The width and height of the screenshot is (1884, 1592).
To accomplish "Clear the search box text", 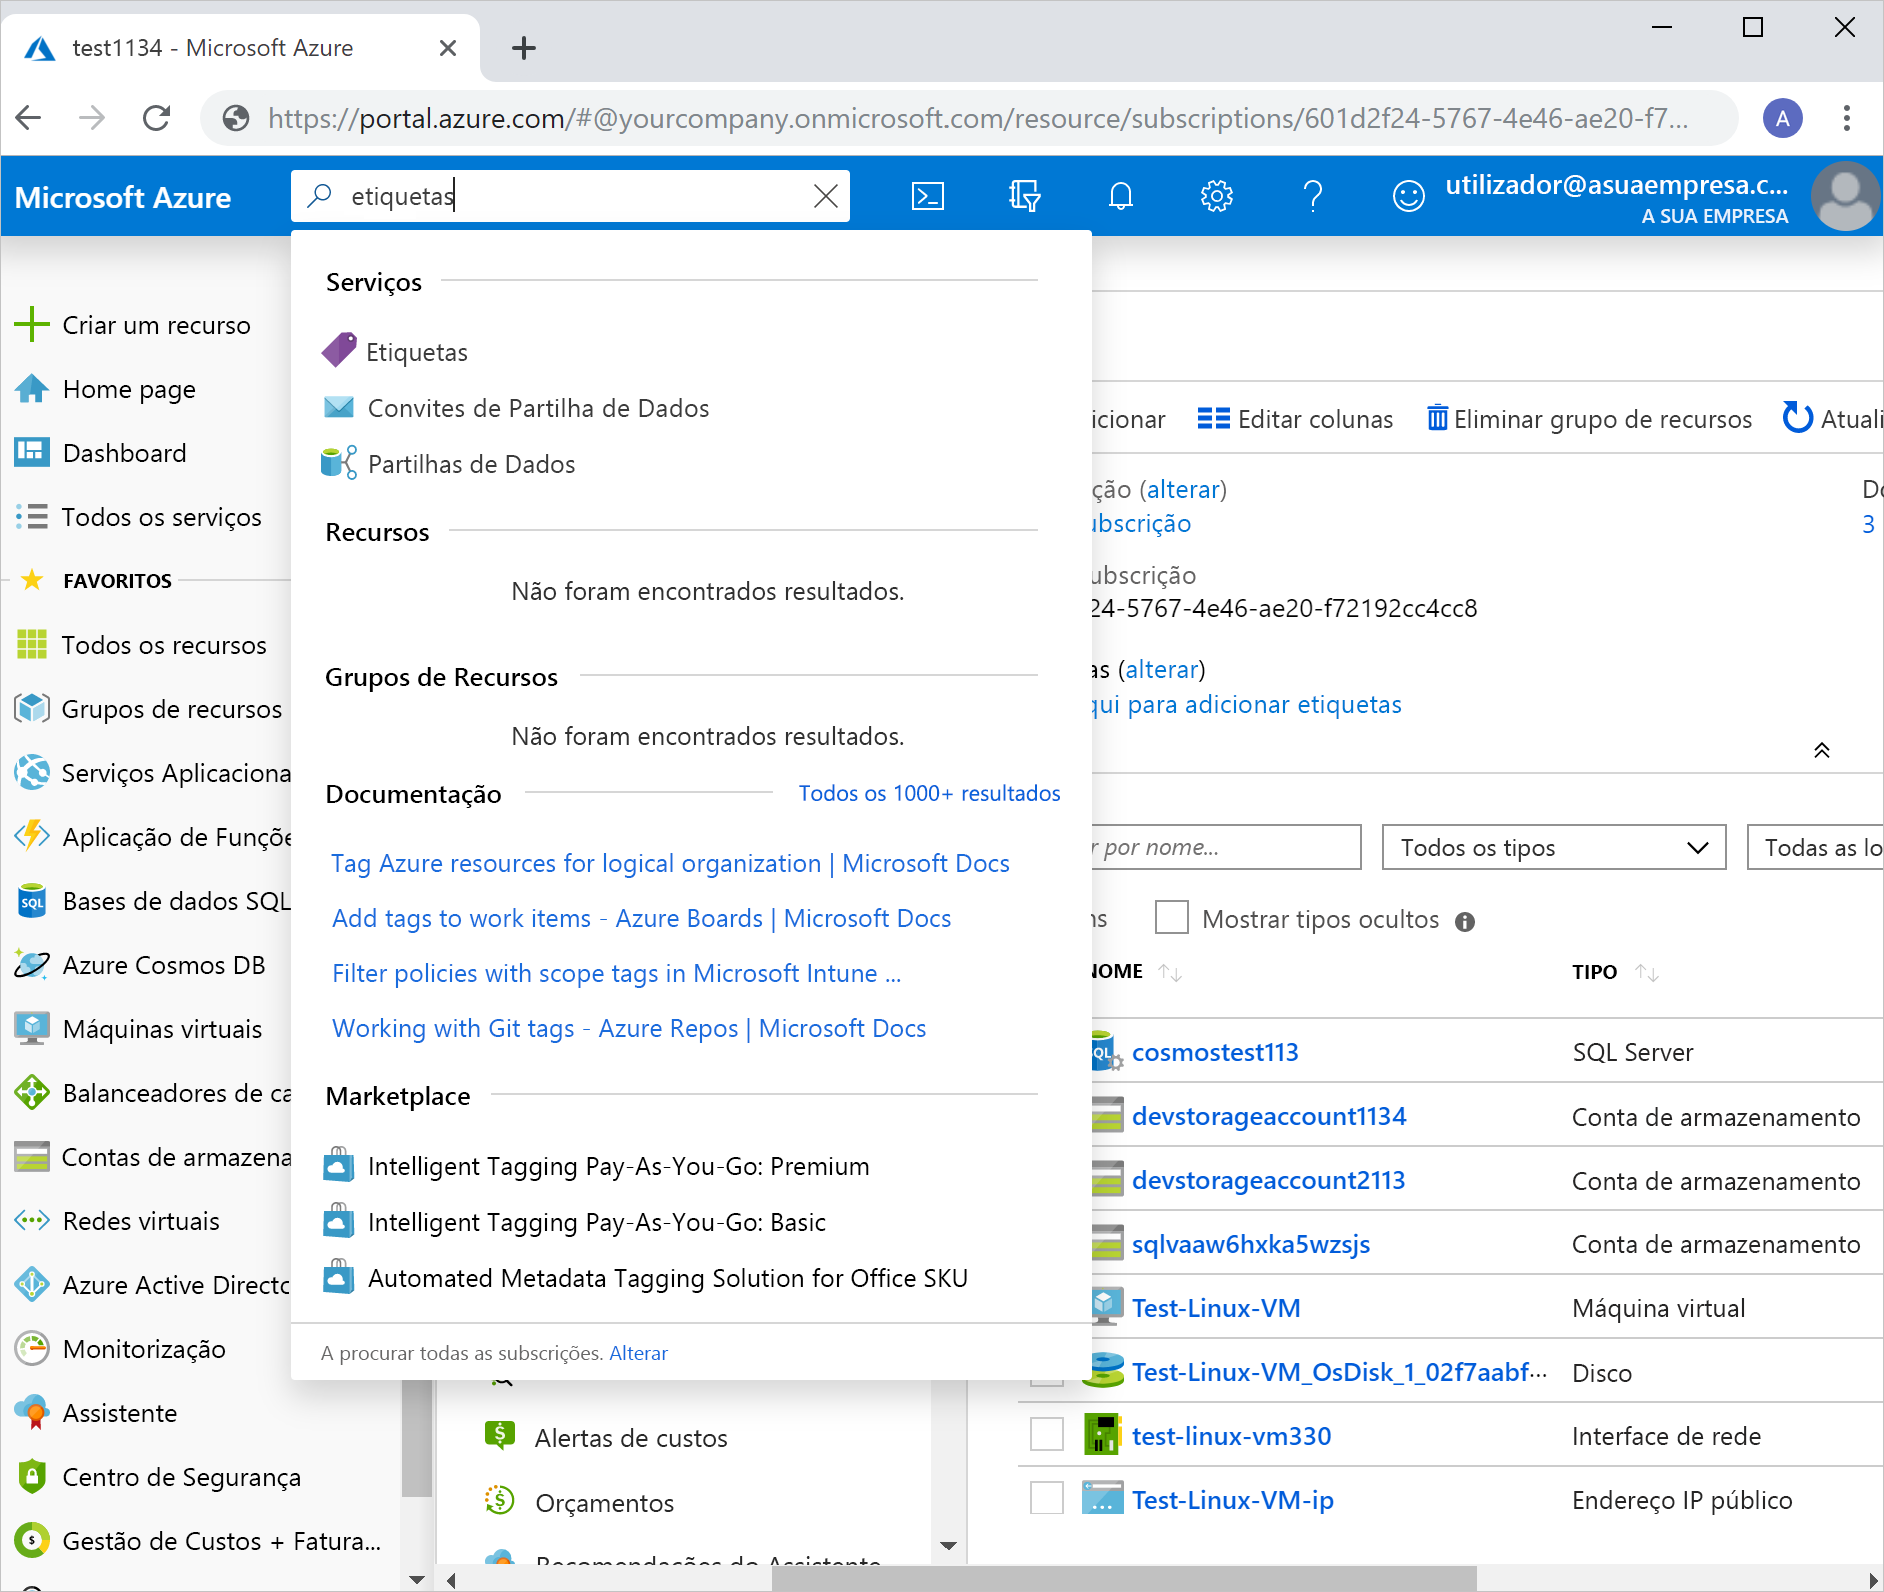I will pyautogui.click(x=826, y=196).
